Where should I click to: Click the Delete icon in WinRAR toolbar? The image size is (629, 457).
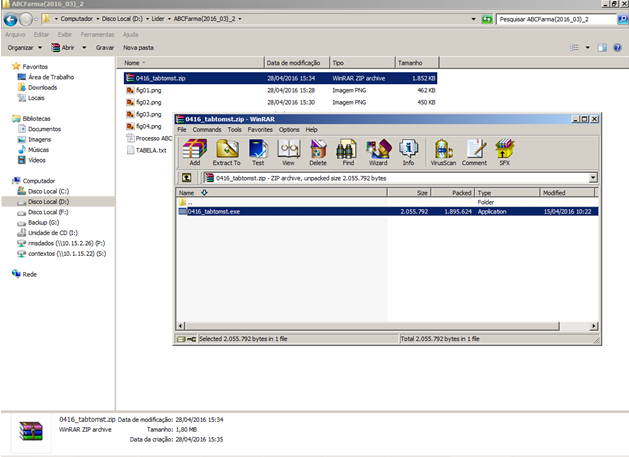318,152
